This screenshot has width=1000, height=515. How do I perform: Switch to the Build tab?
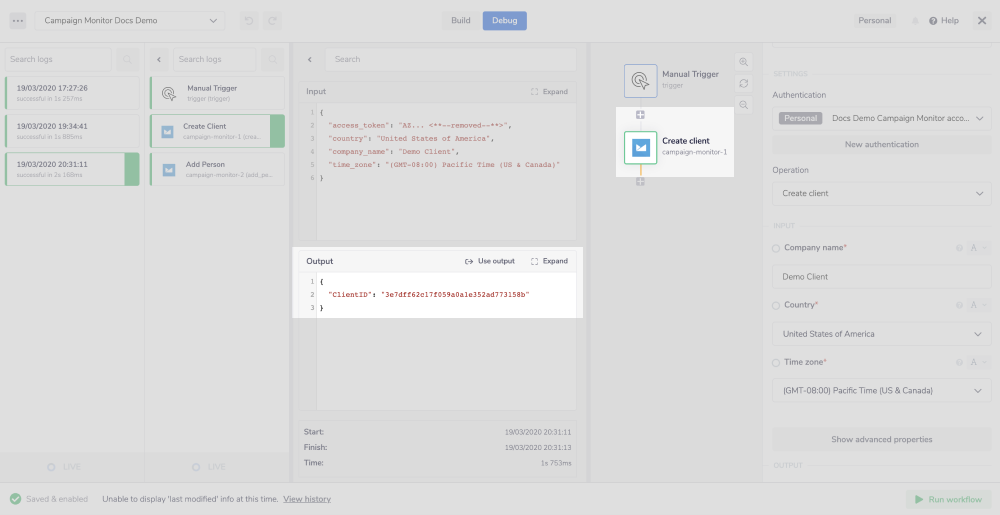pyautogui.click(x=461, y=20)
